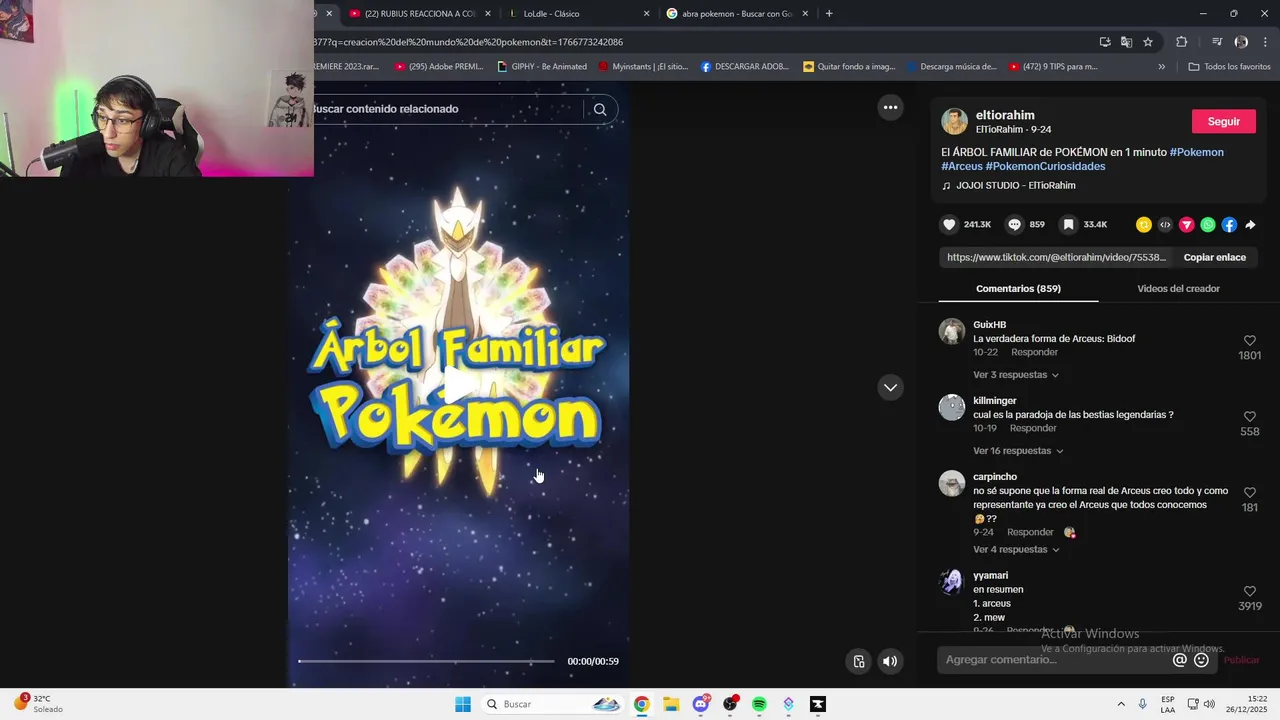
Task: Open 'DESCARGAR ADOB...' bookmark
Action: tap(745, 67)
